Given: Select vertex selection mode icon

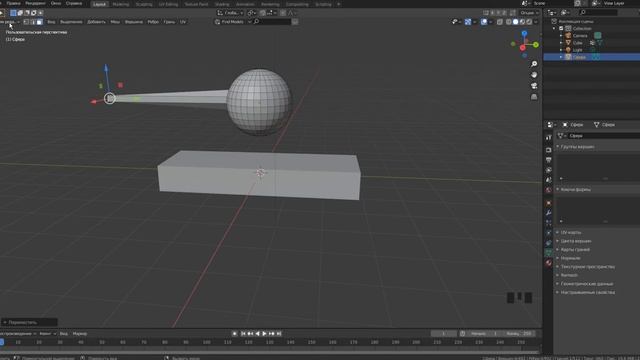Looking at the screenshot, I should [27, 22].
